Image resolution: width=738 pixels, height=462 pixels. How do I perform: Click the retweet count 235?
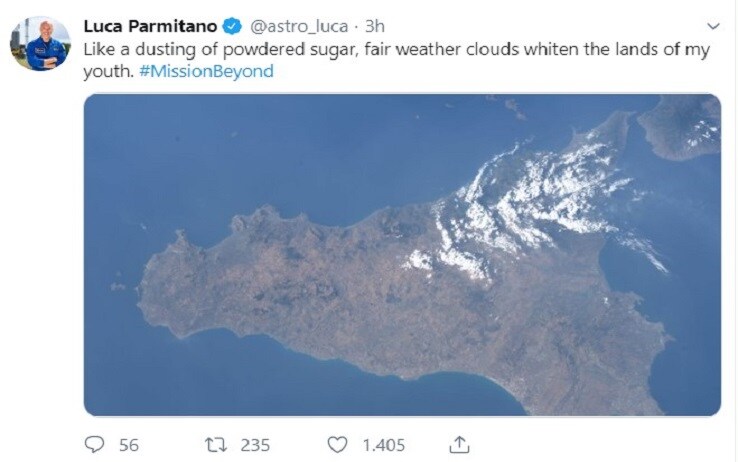[255, 445]
